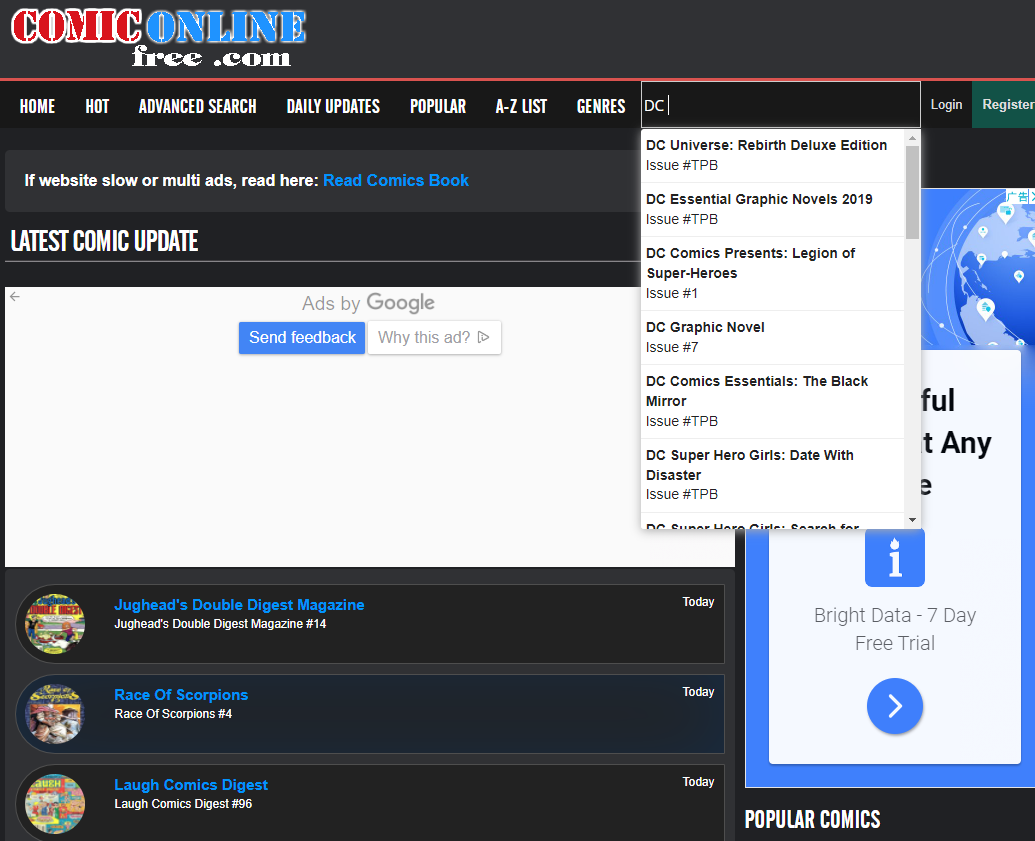This screenshot has height=841, width=1035.
Task: Click the blue circular arrow button in ad
Action: [x=894, y=706]
